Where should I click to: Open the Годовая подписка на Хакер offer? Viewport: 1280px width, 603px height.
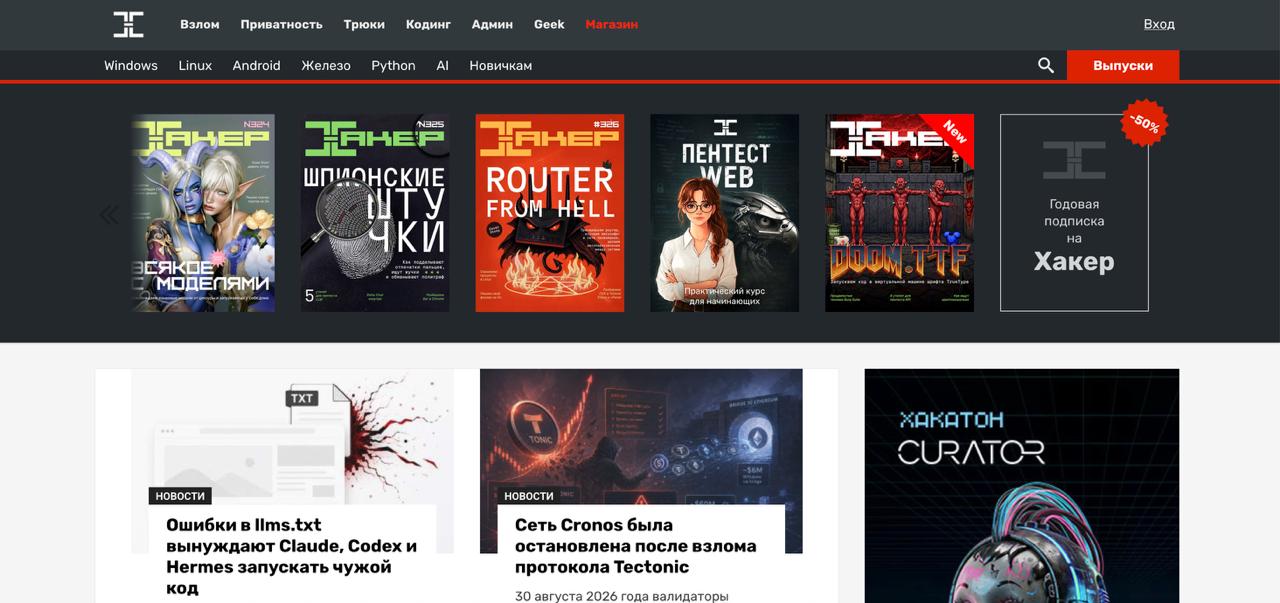(1074, 213)
